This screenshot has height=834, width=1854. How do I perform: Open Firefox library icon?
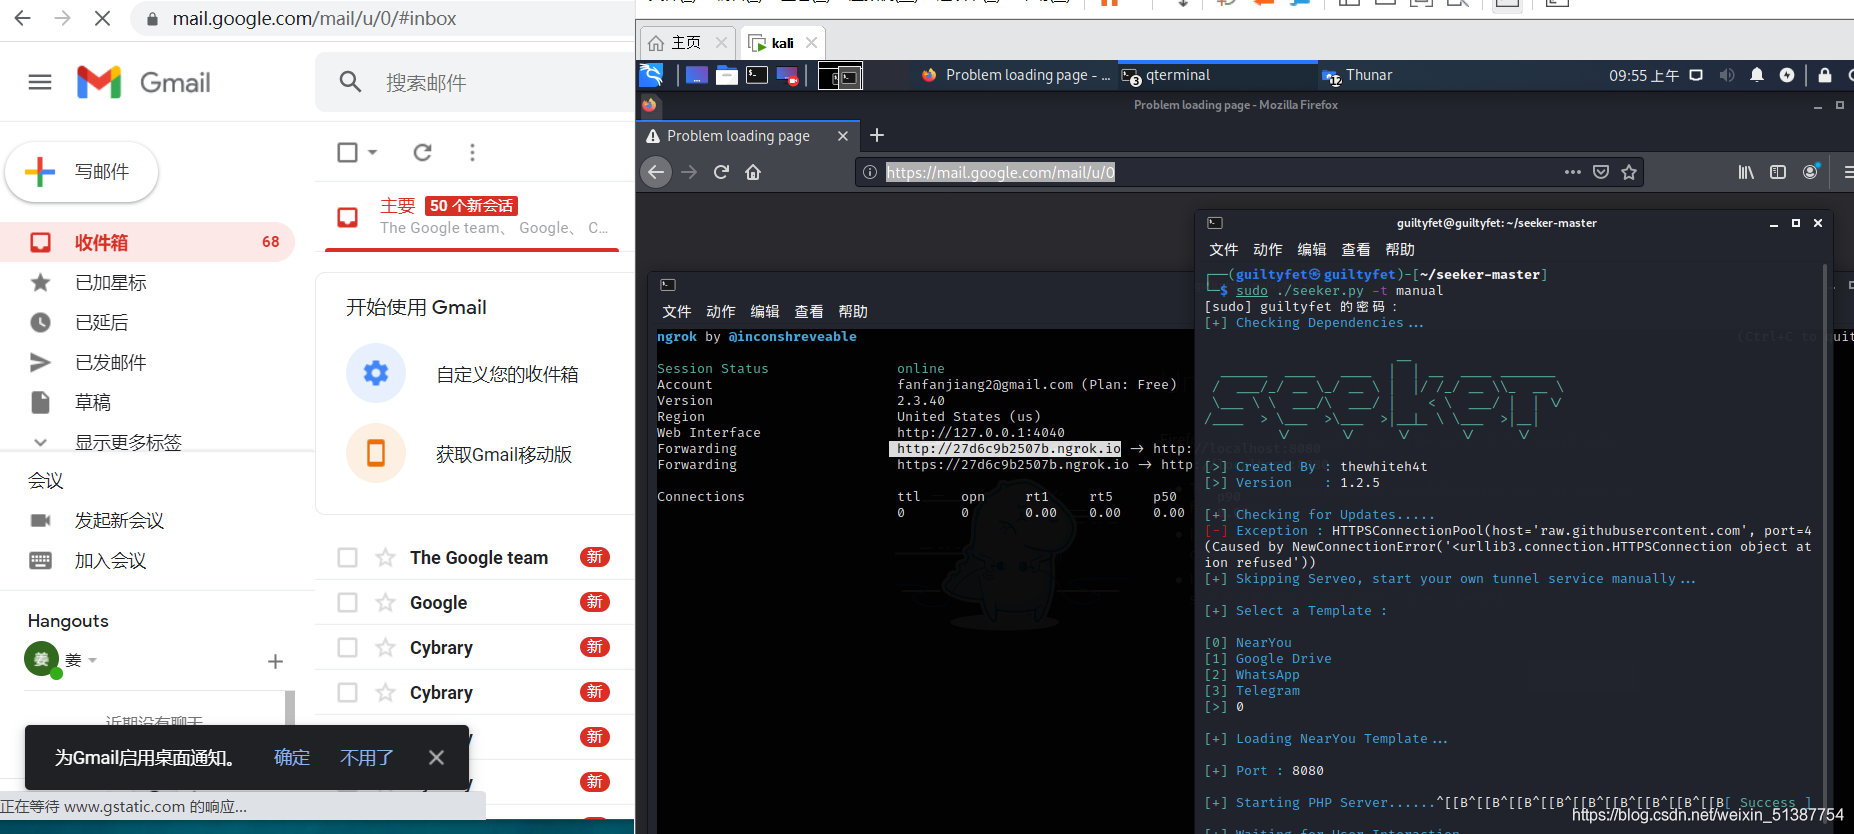1746,172
